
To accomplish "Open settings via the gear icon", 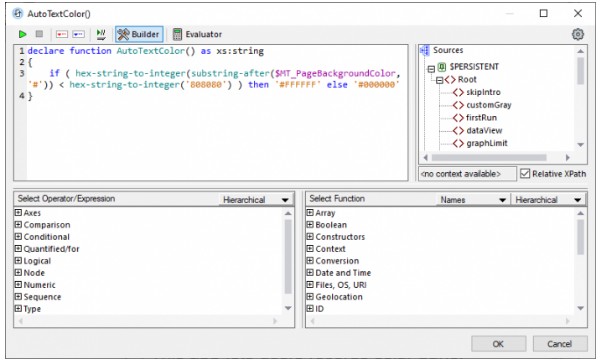I will pyautogui.click(x=578, y=34).
